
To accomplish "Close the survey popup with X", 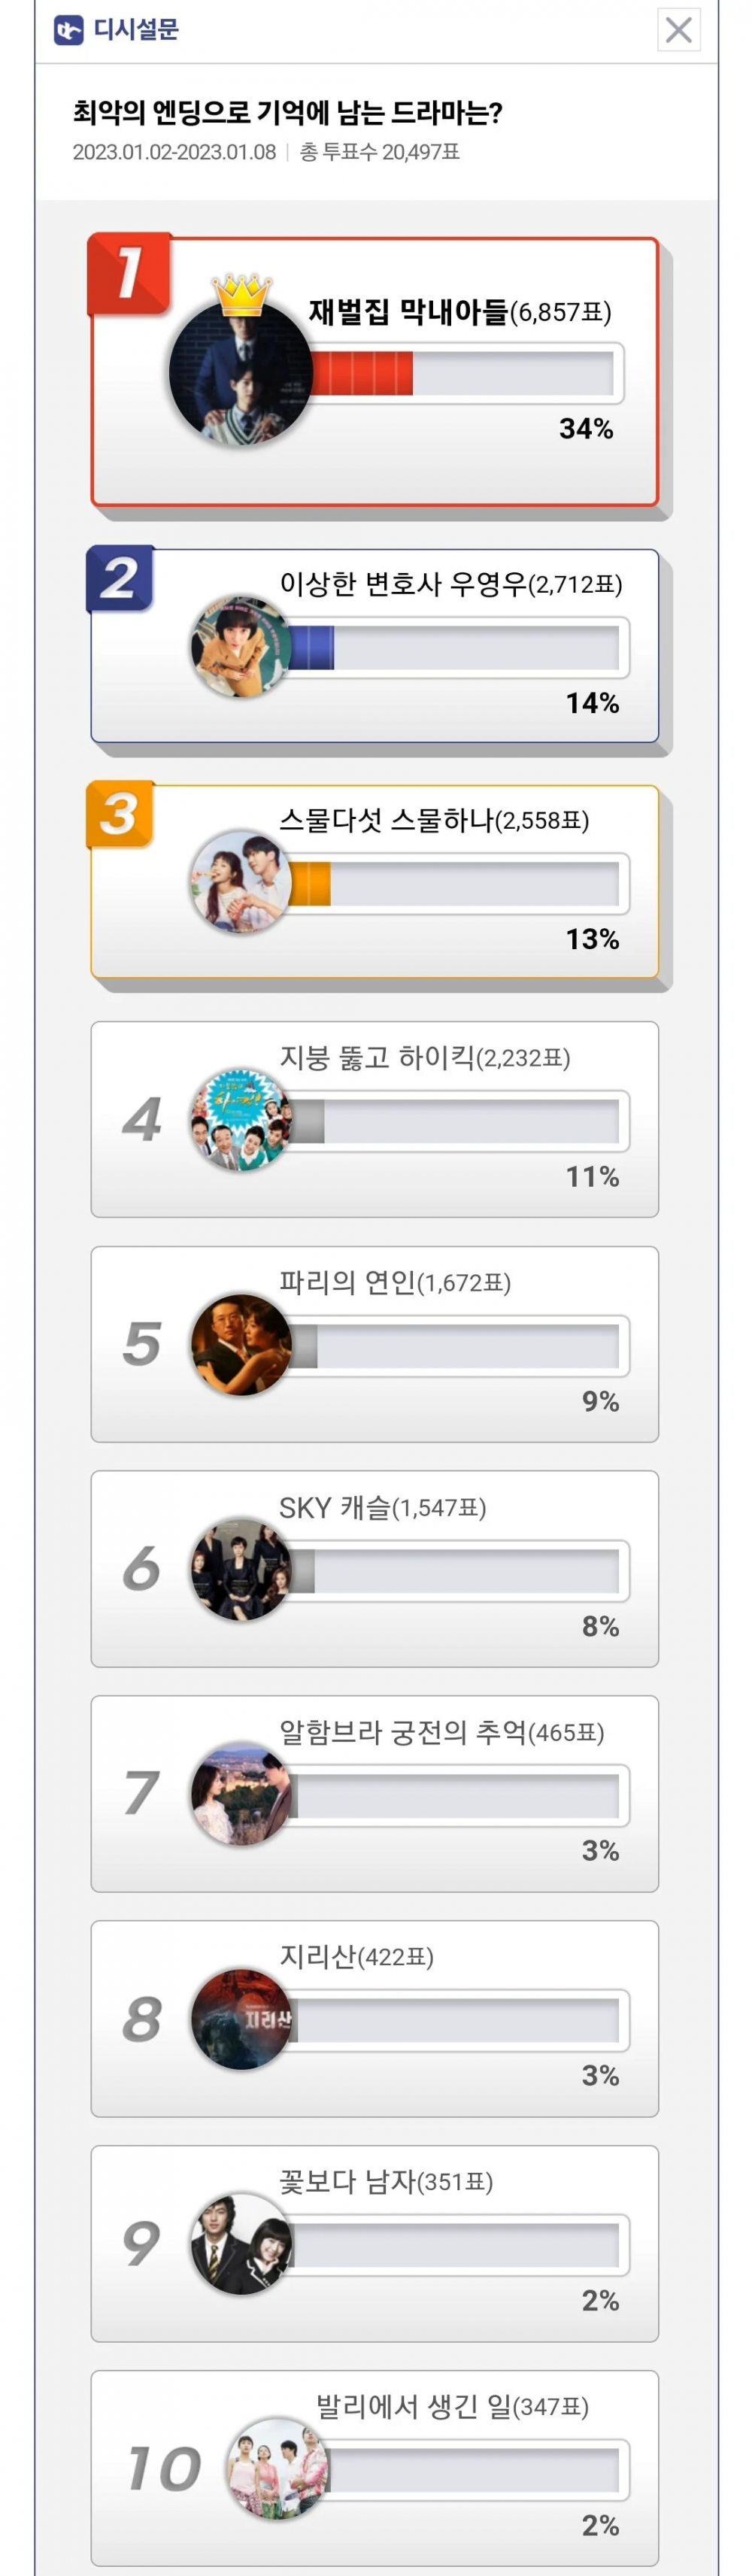I will pyautogui.click(x=678, y=30).
